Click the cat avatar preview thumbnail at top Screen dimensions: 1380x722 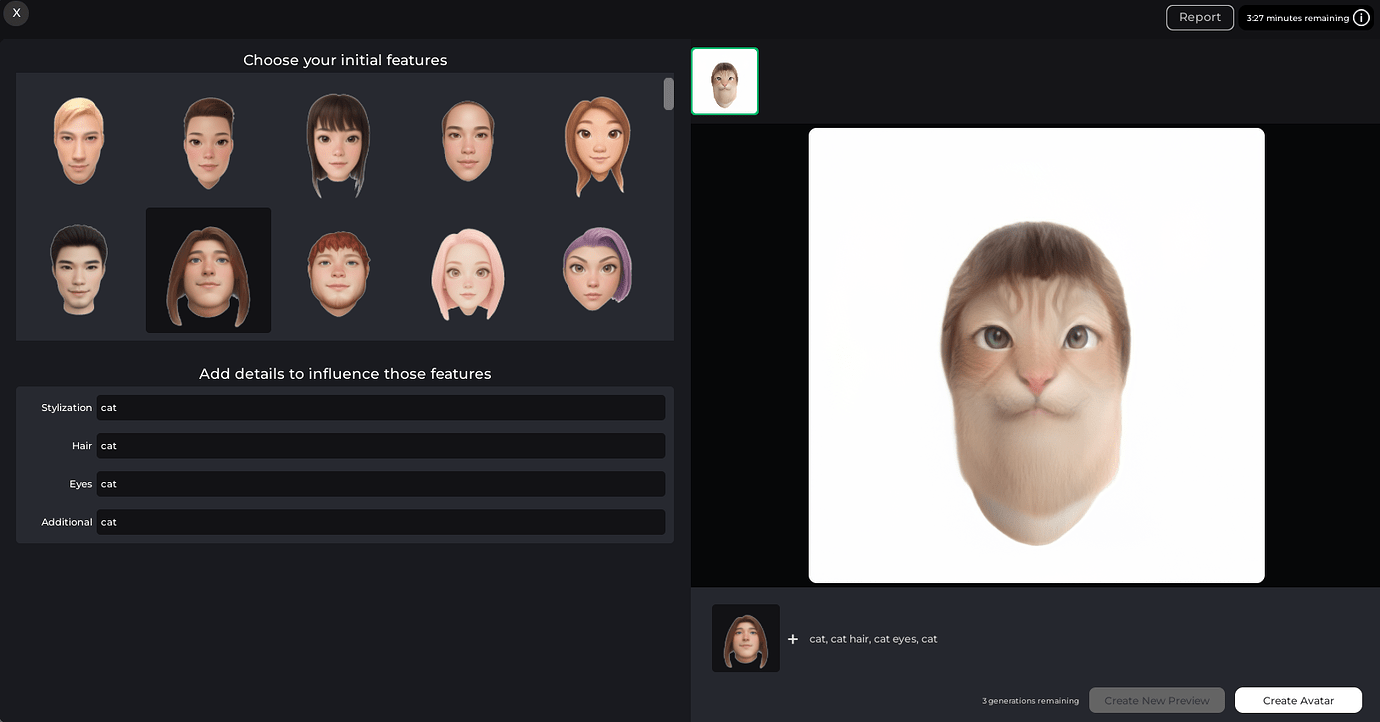(x=724, y=80)
